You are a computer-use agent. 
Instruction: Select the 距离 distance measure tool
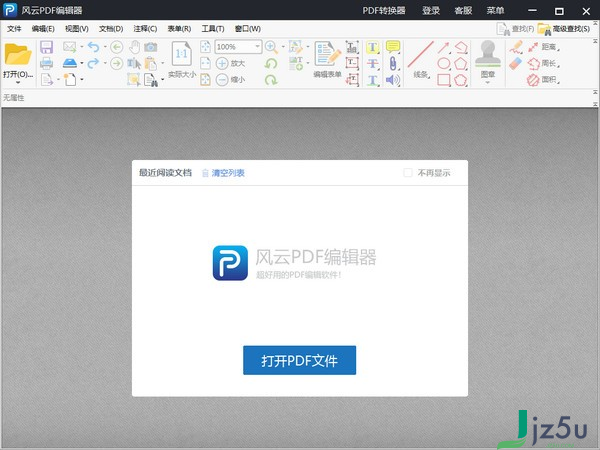tap(543, 47)
